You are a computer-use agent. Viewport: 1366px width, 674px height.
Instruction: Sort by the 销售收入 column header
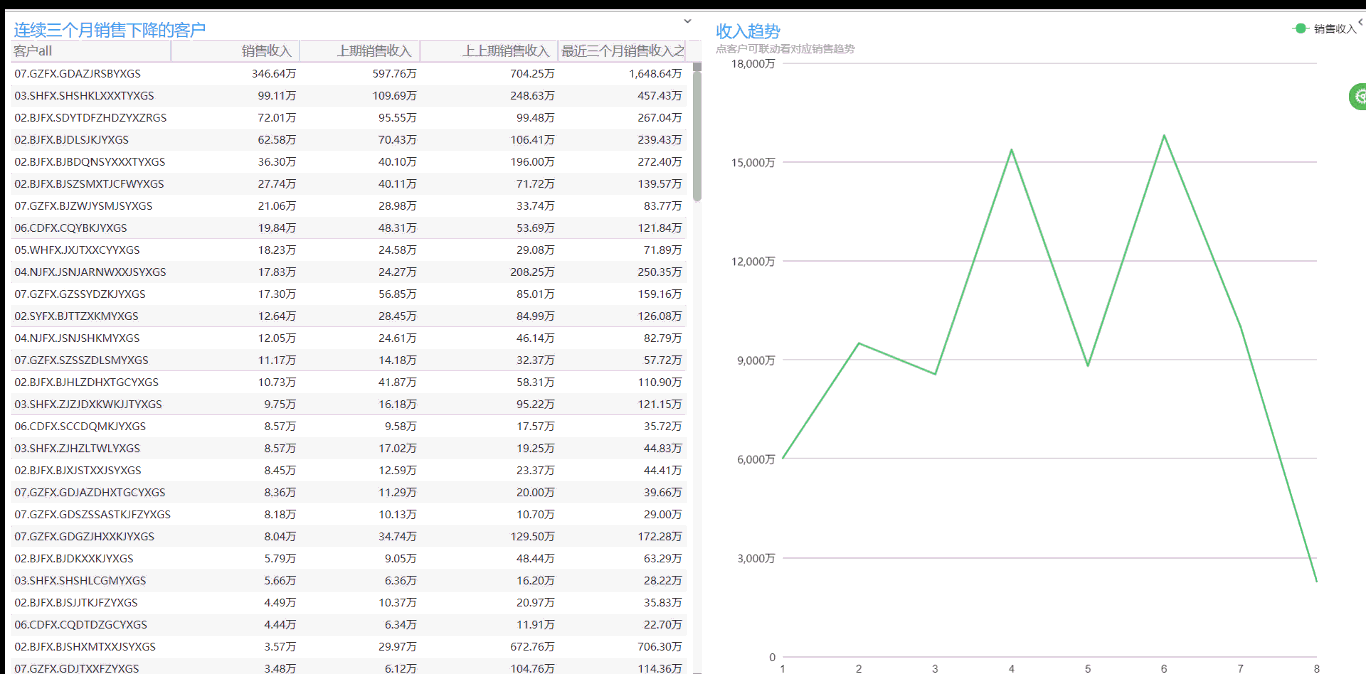(x=266, y=51)
